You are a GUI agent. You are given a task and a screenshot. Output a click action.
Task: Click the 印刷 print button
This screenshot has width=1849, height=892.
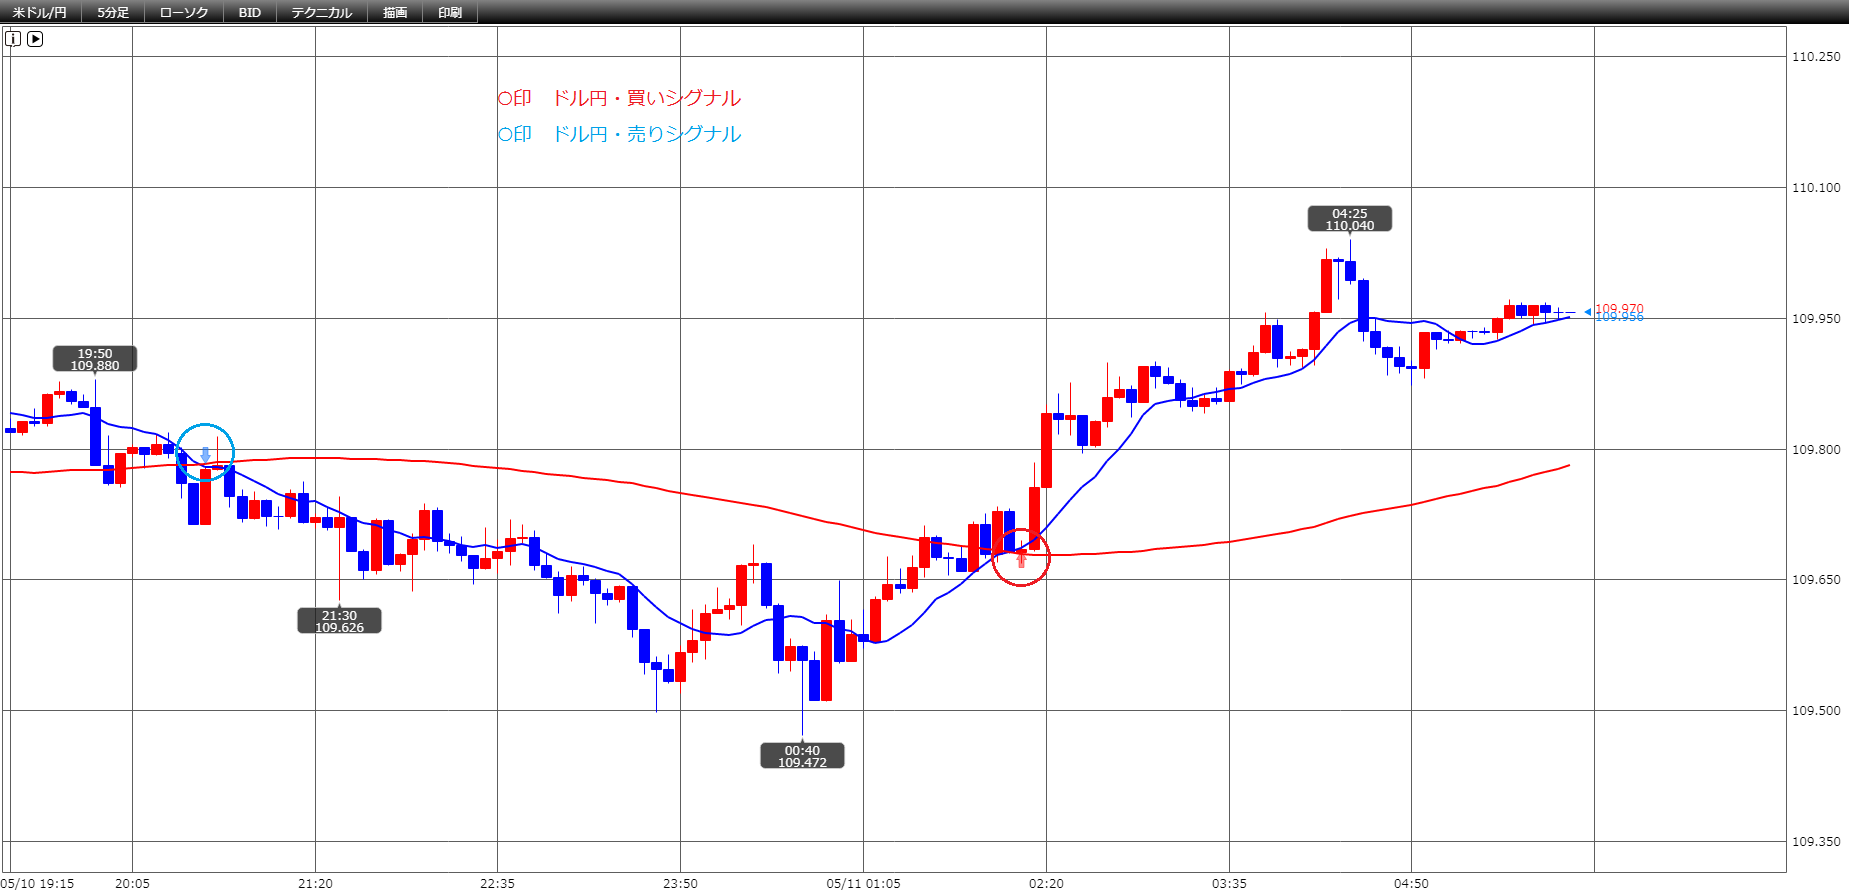450,12
